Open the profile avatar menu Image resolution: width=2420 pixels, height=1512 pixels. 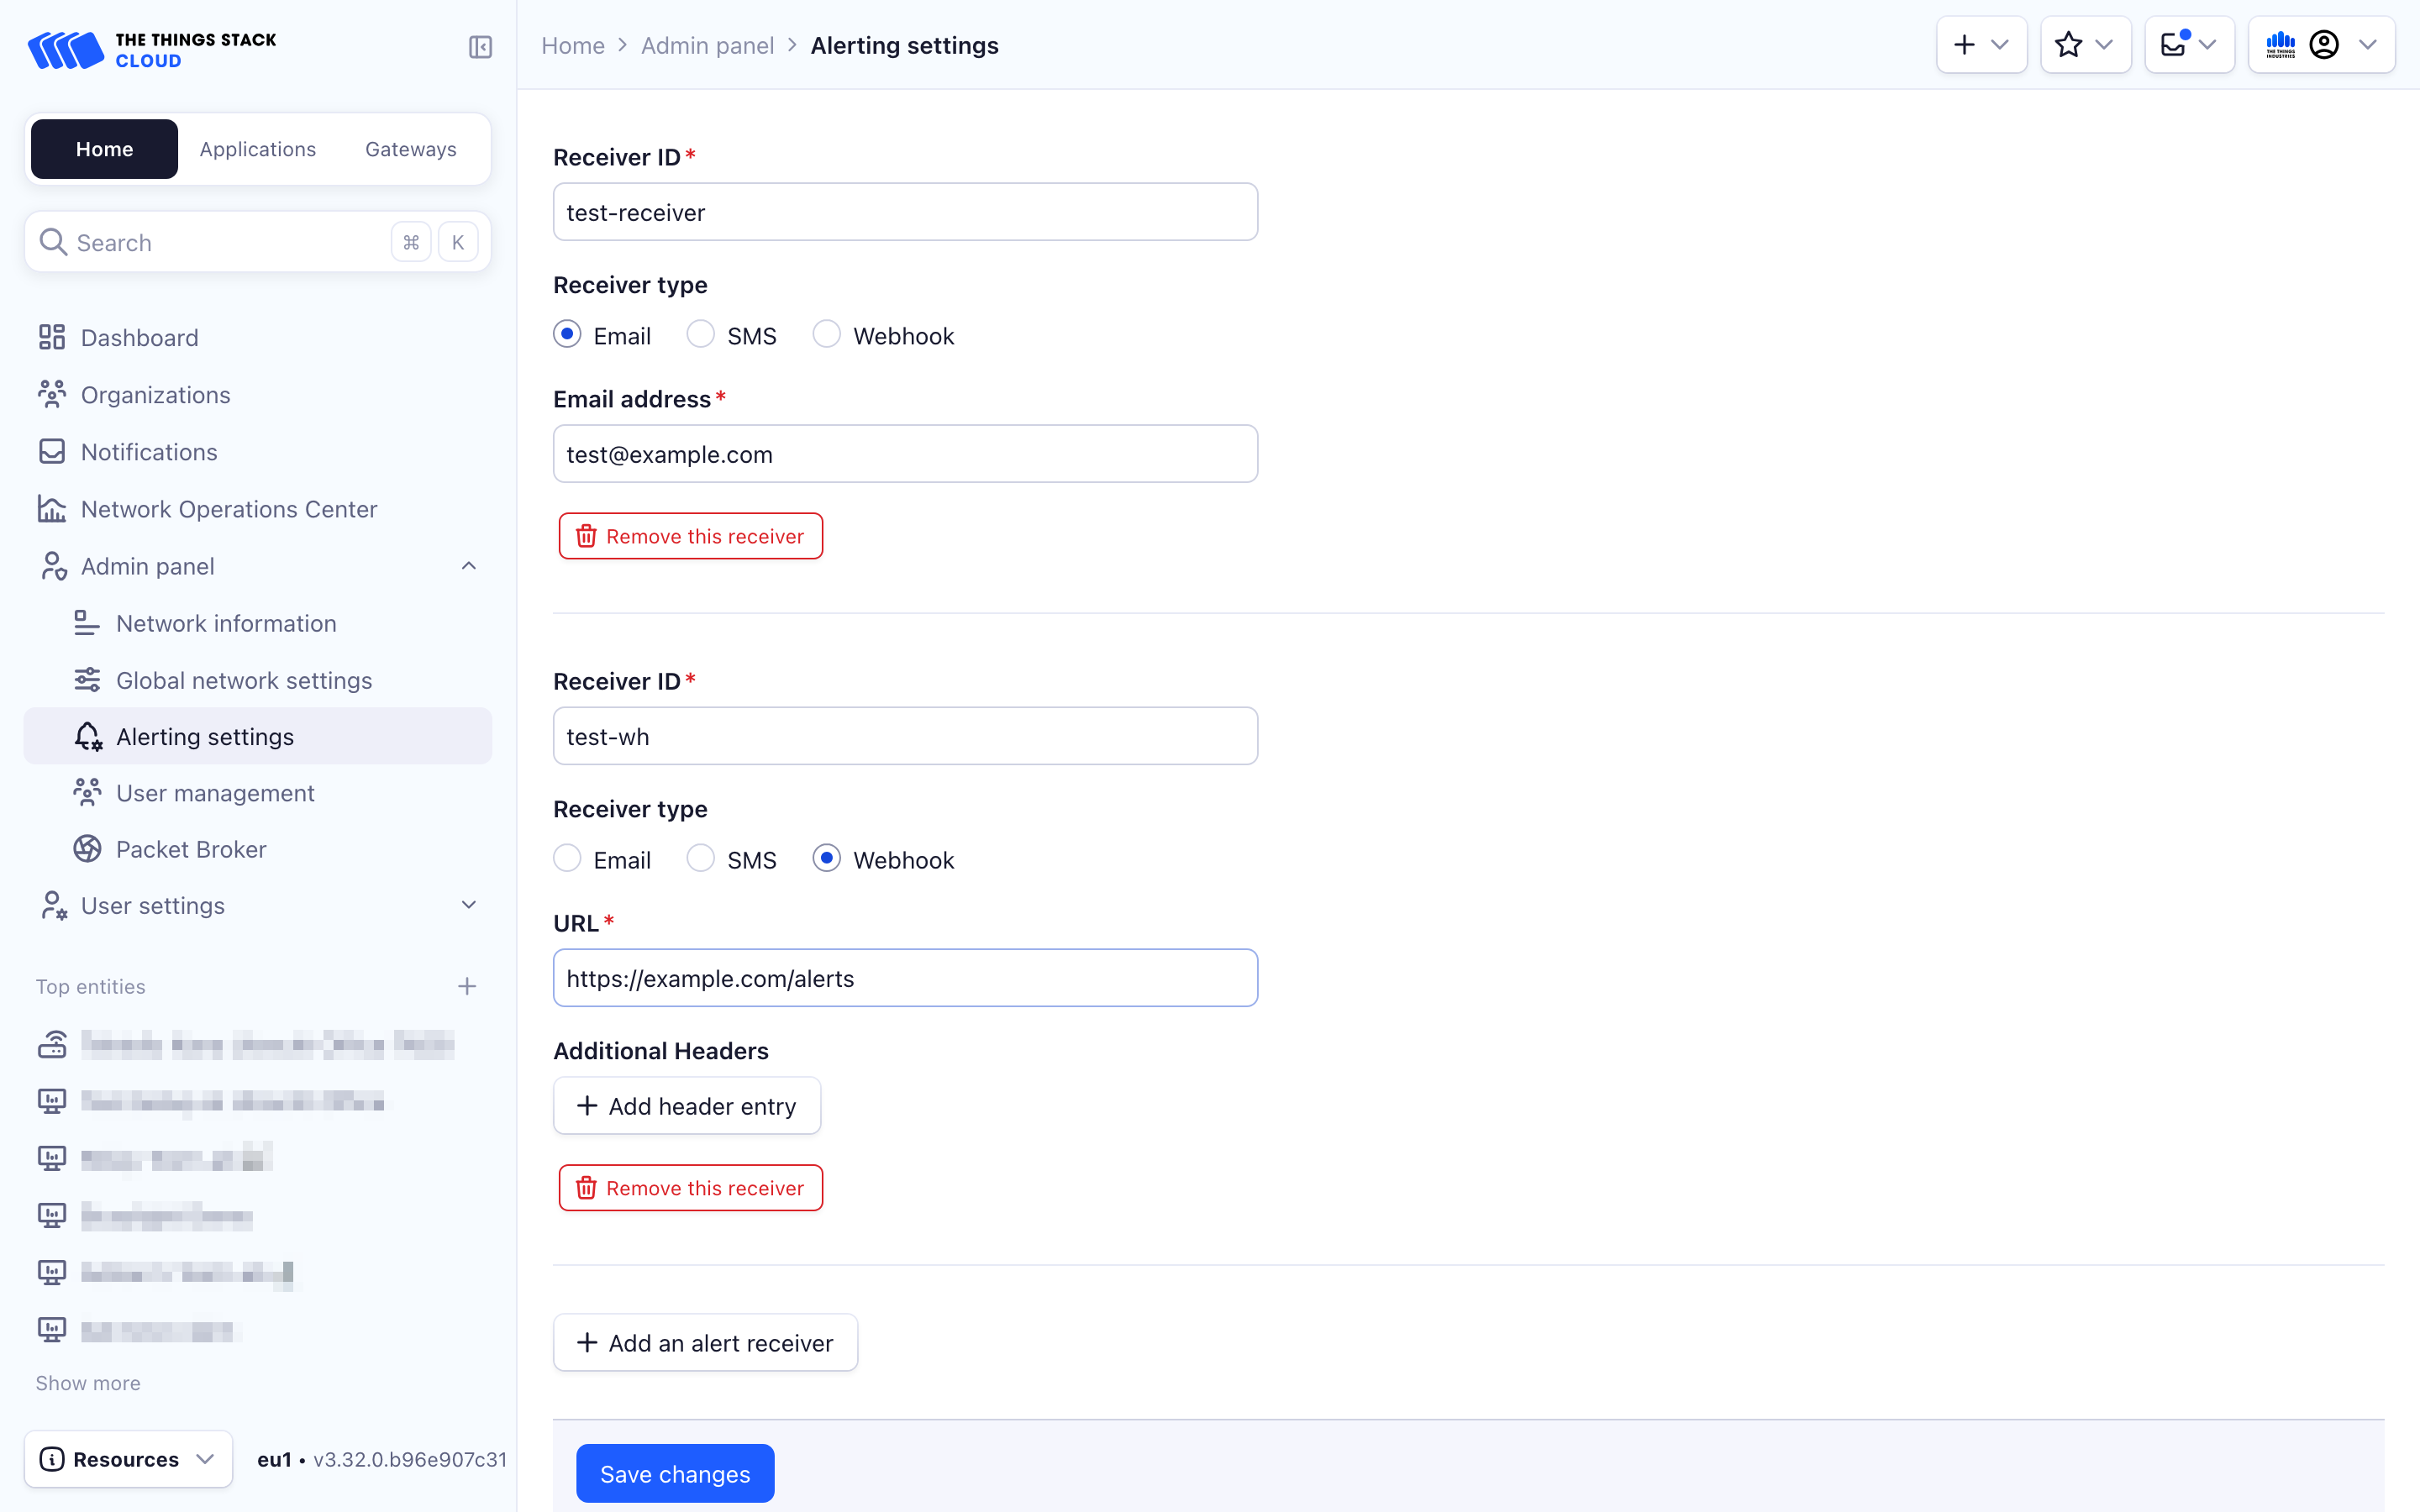(2325, 44)
